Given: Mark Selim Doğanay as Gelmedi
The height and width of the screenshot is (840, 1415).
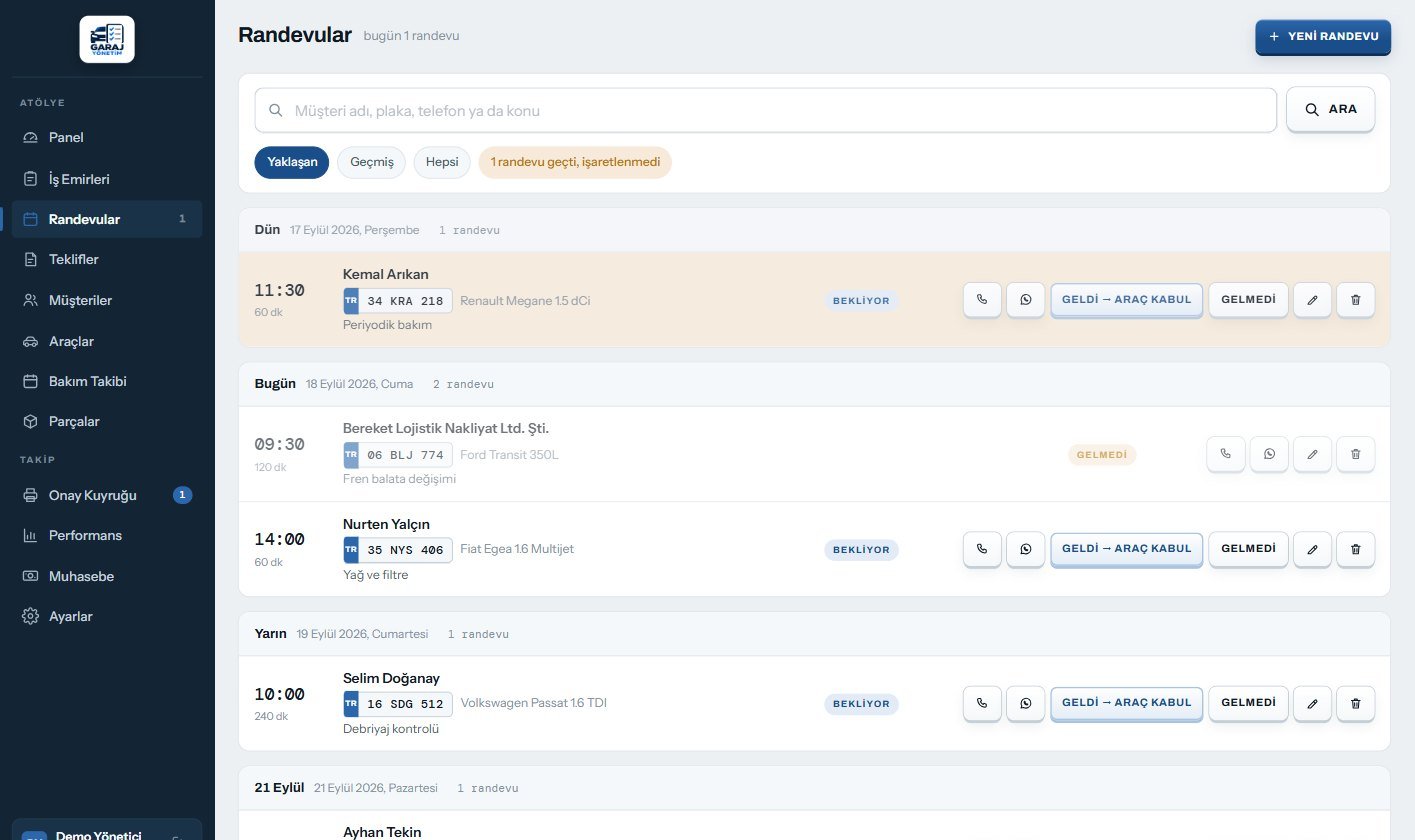Looking at the screenshot, I should pyautogui.click(x=1248, y=703).
